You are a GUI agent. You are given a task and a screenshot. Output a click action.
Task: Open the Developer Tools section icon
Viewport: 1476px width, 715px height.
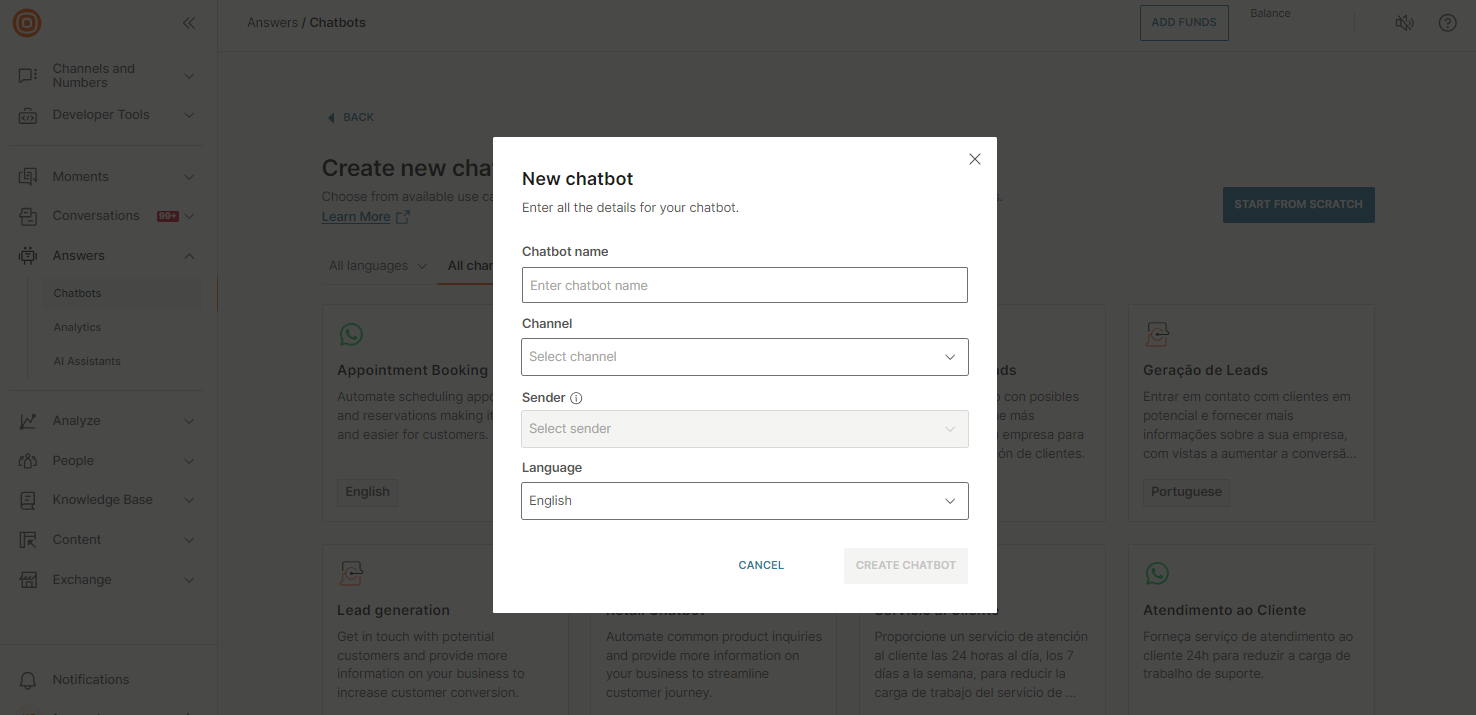pyautogui.click(x=29, y=114)
